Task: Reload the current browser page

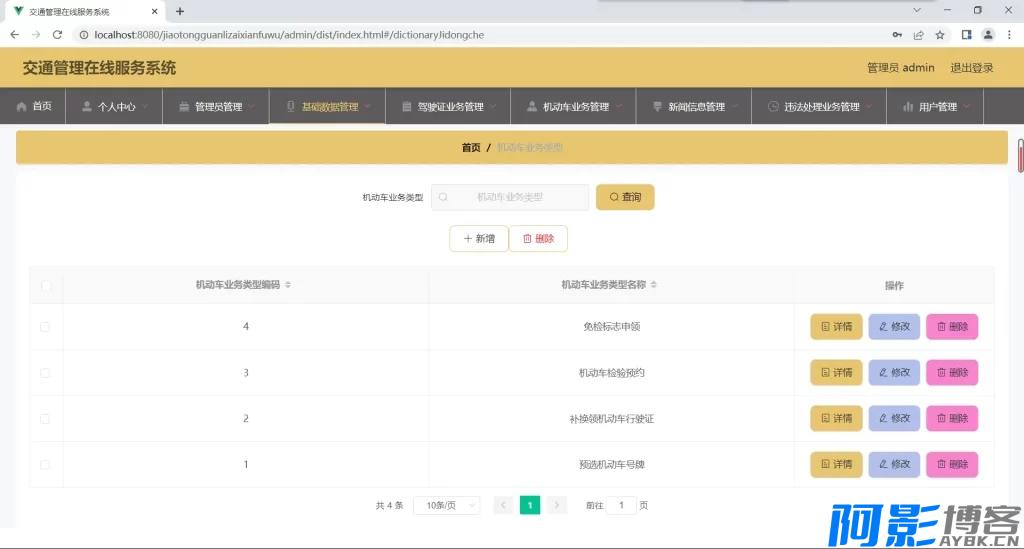Action: pos(57,35)
